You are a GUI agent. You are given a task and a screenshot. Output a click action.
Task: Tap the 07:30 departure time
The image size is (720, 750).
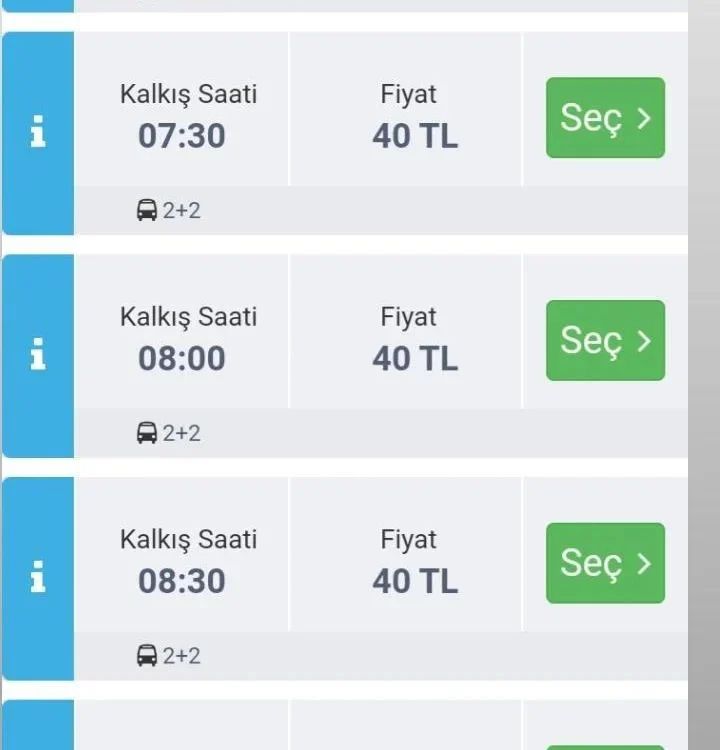tap(182, 136)
